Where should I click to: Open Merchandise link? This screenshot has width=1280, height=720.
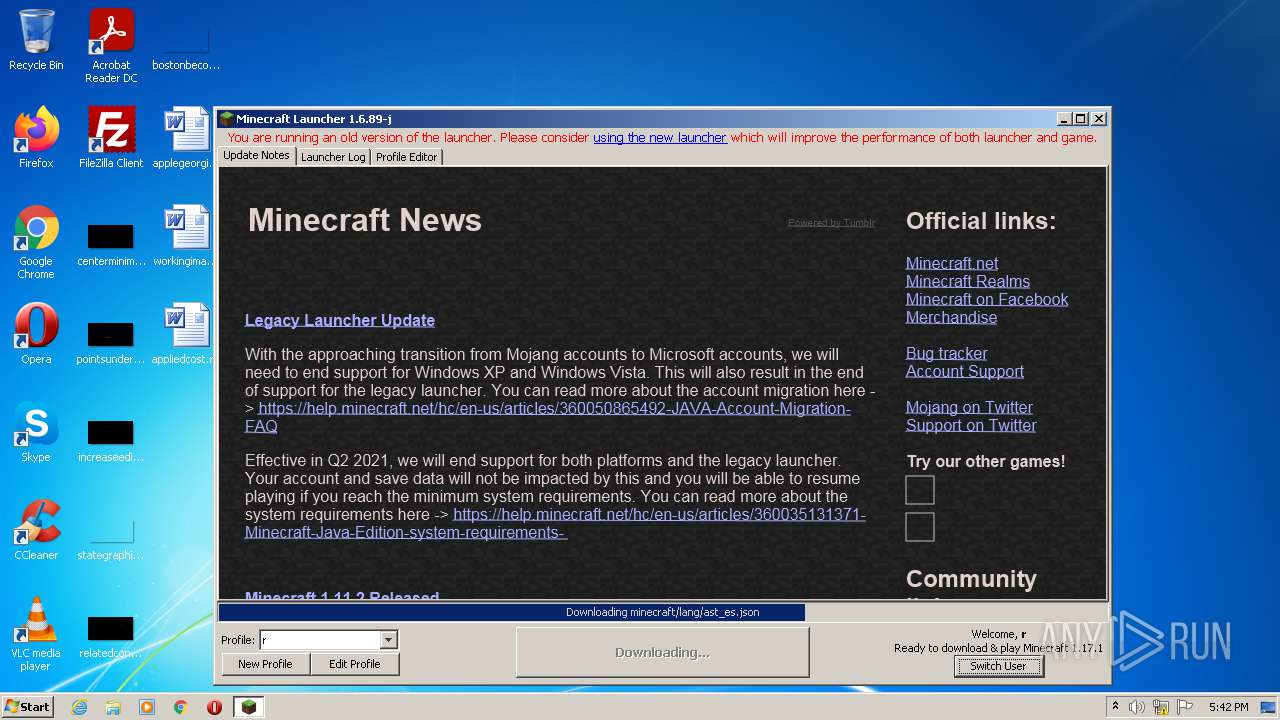pos(951,317)
